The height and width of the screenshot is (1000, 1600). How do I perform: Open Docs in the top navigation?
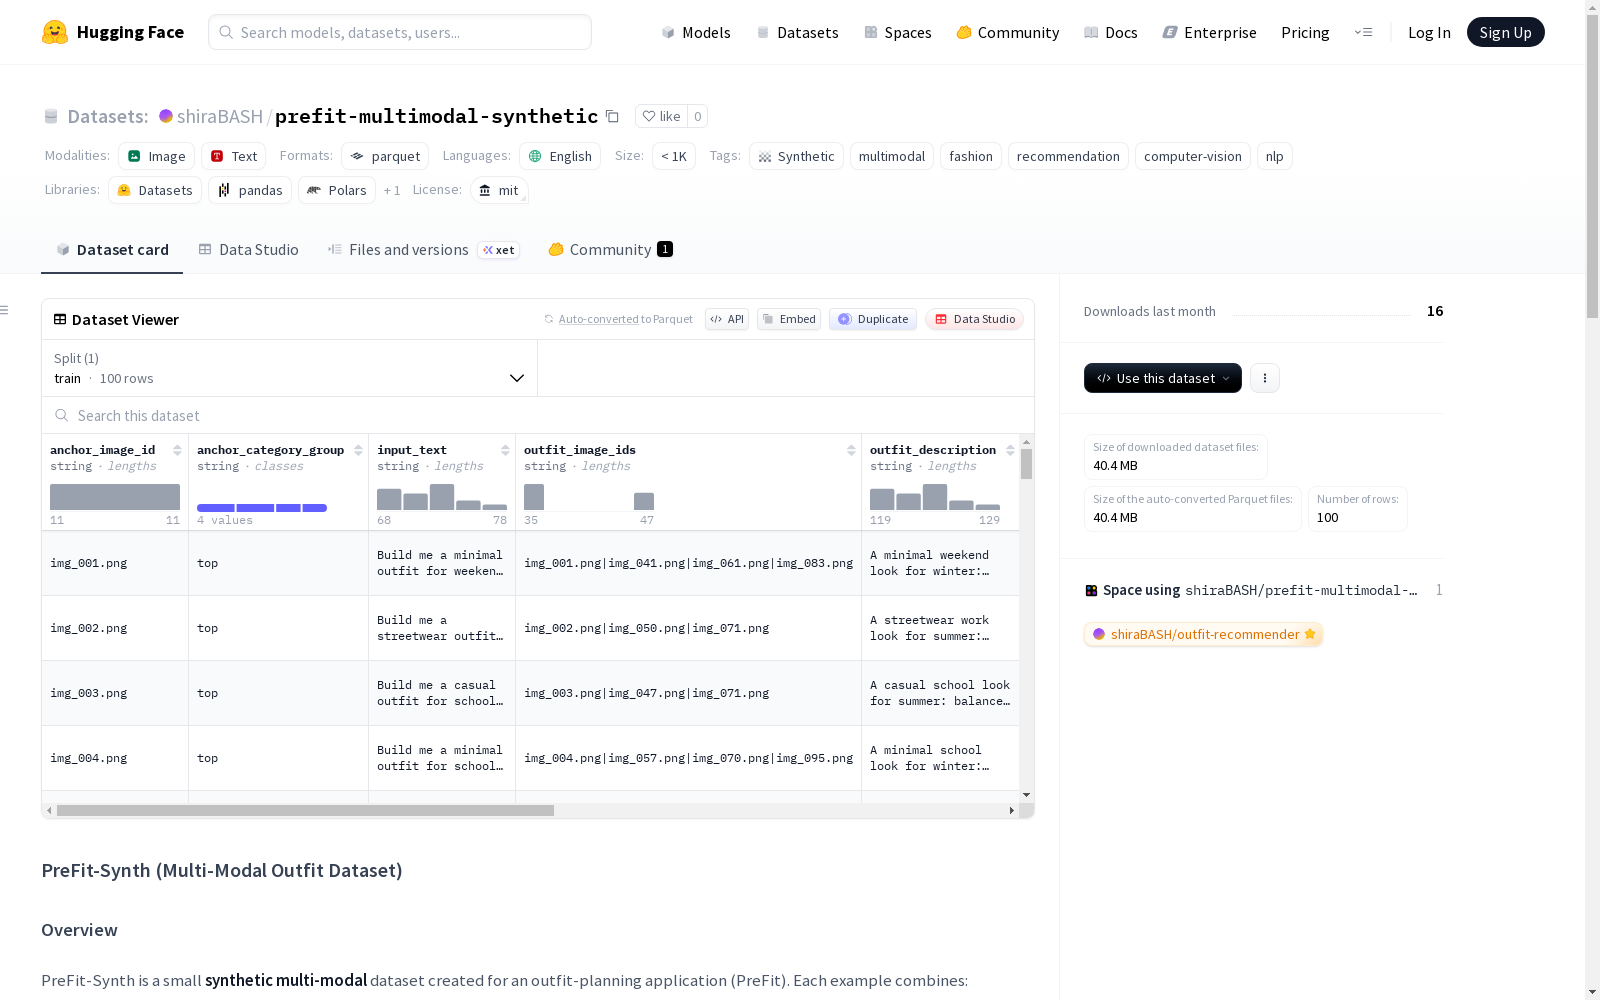(x=1111, y=32)
